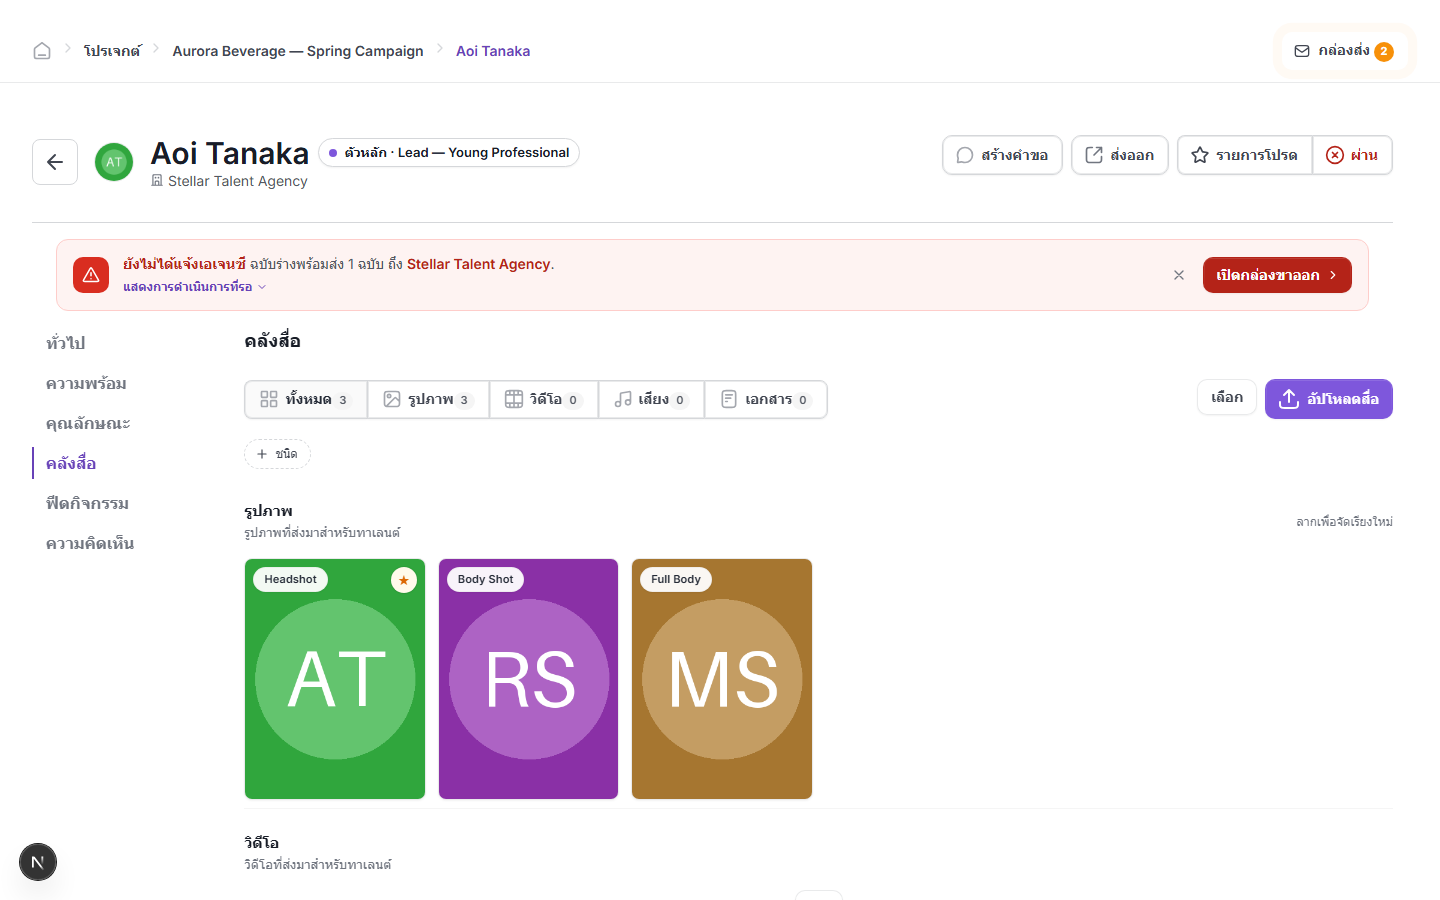Click ลากเพื่อจัดเรียงใหม่ hint text
This screenshot has width=1440, height=900.
pos(1344,522)
